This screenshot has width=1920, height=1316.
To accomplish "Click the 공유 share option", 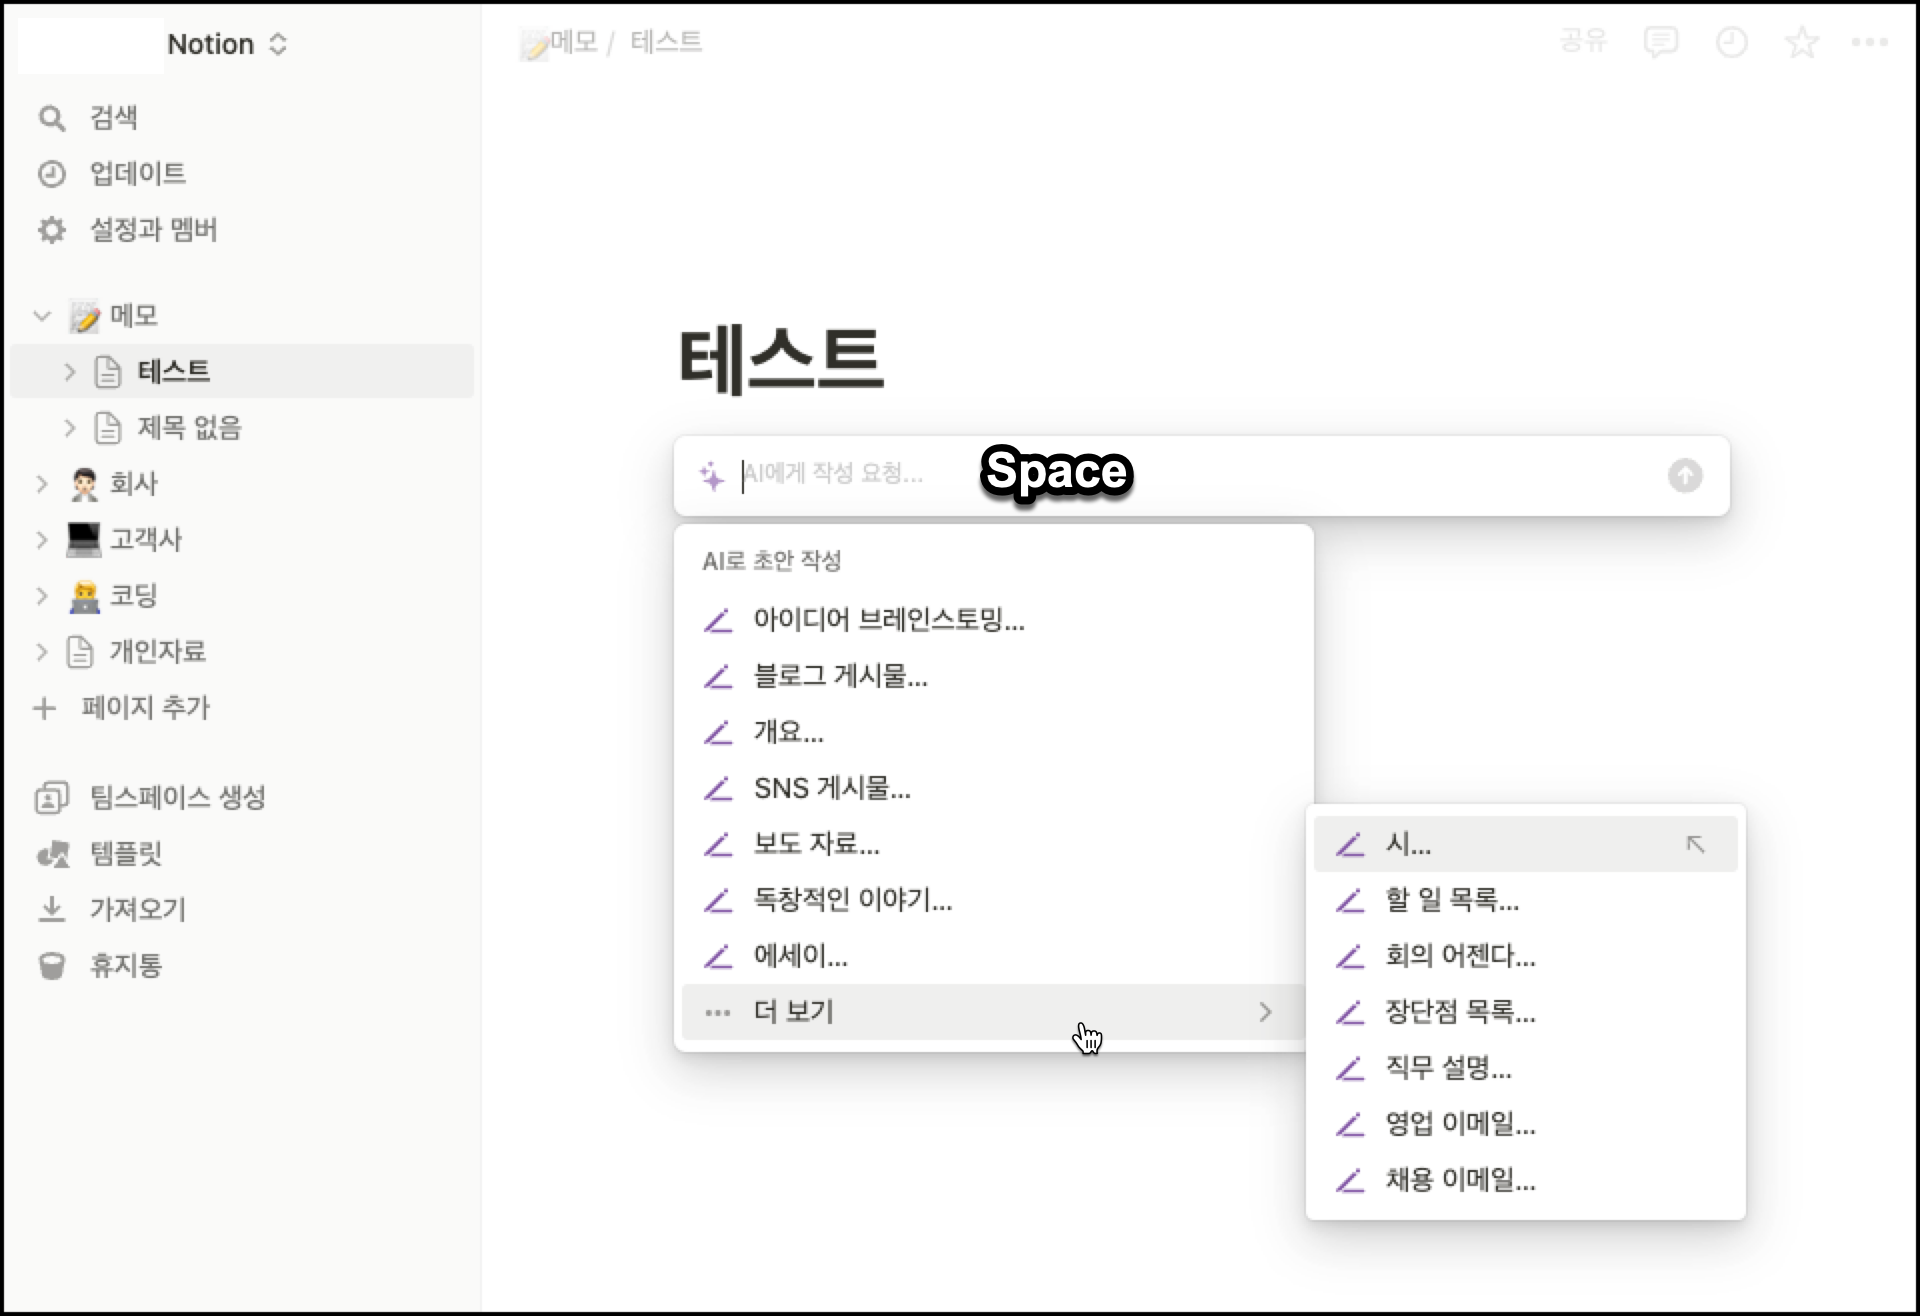I will 1583,42.
